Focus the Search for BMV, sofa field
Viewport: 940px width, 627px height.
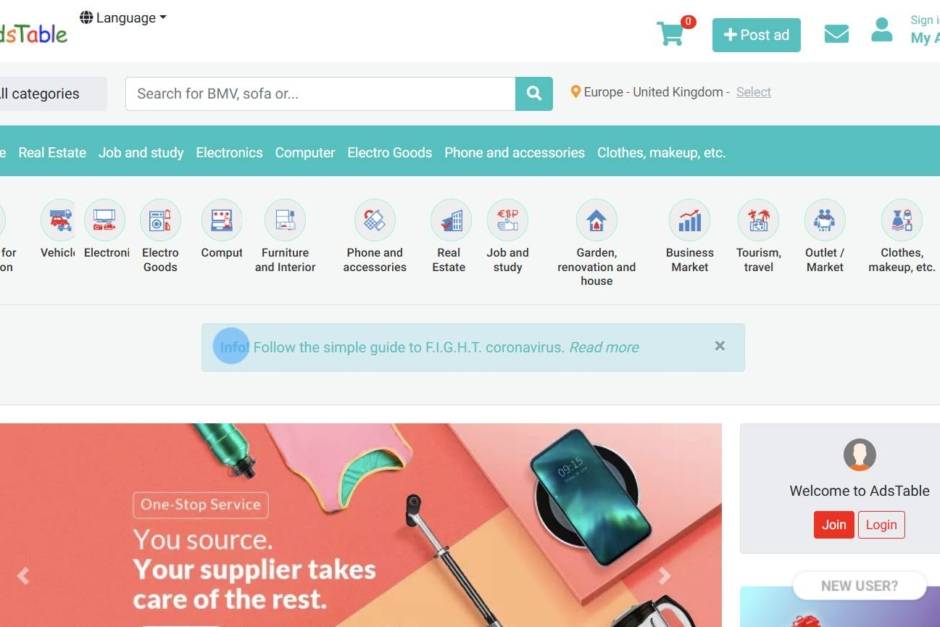tap(320, 94)
